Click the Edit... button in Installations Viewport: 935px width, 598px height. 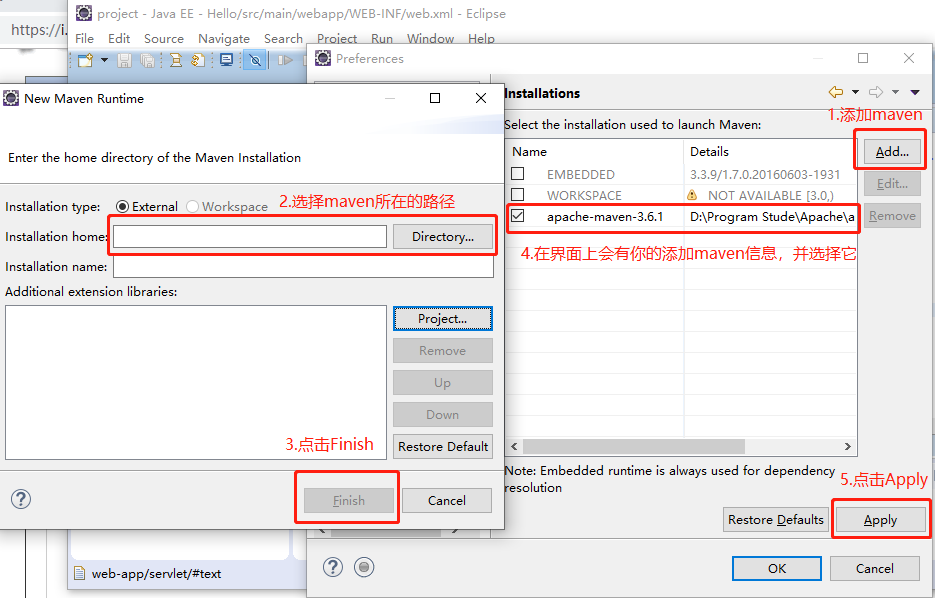click(892, 184)
